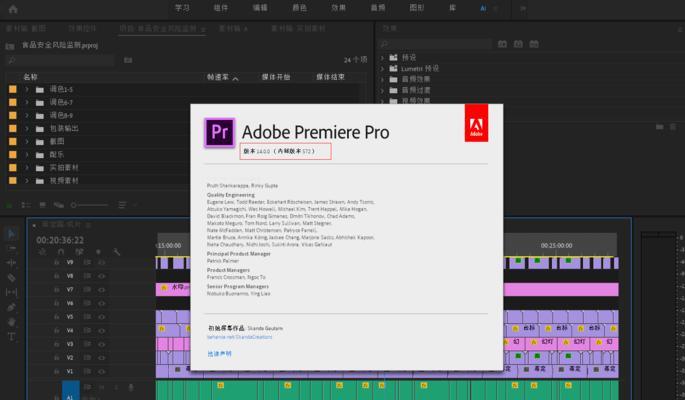
Task: Toggle V5 track output eye
Action: pyautogui.click(x=101, y=317)
